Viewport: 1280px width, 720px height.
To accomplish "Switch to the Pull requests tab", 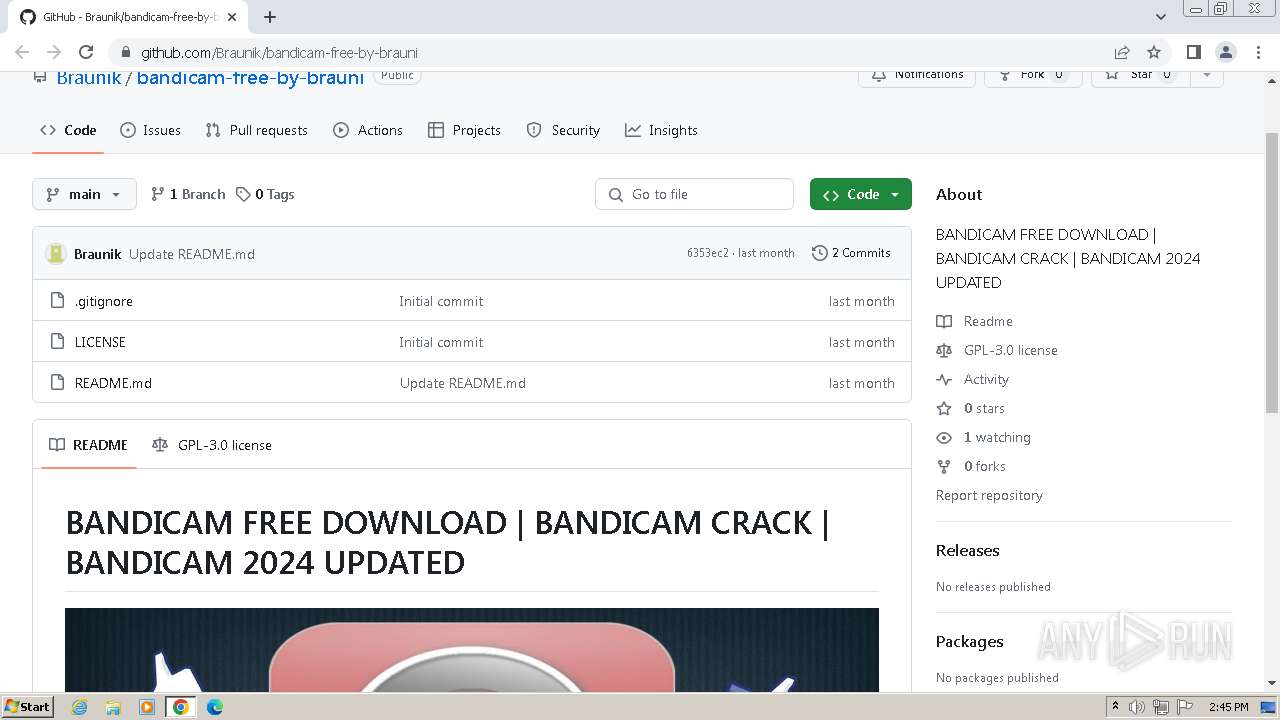I will 256,130.
